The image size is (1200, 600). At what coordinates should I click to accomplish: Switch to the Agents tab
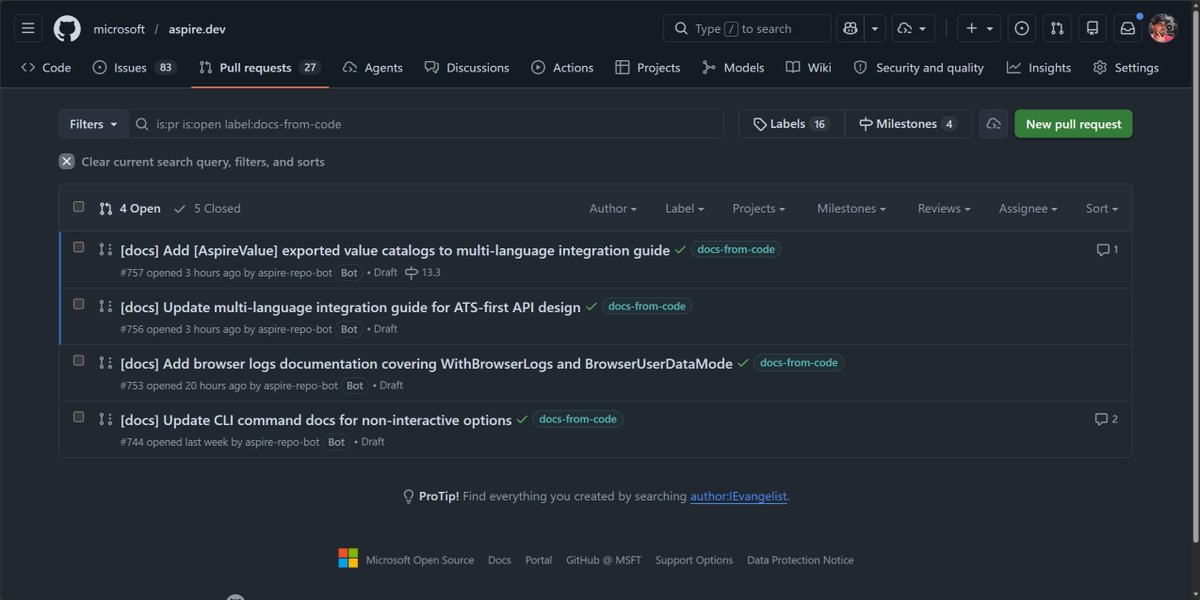pos(372,68)
